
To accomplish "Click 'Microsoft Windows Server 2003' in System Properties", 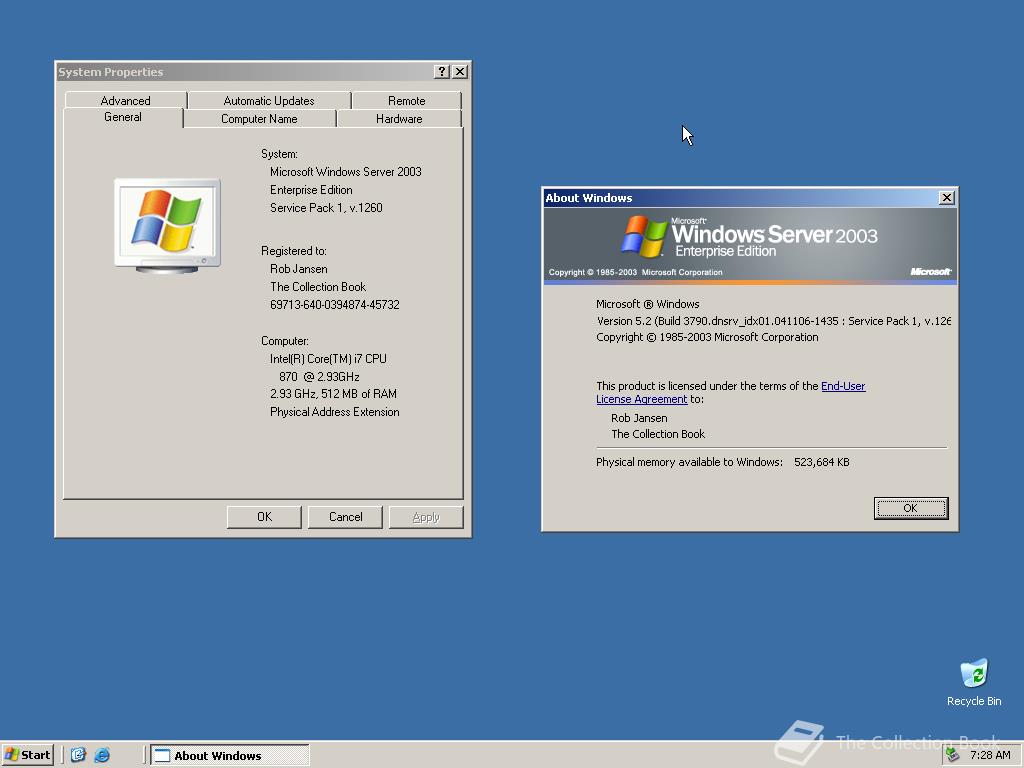I will click(x=345, y=172).
